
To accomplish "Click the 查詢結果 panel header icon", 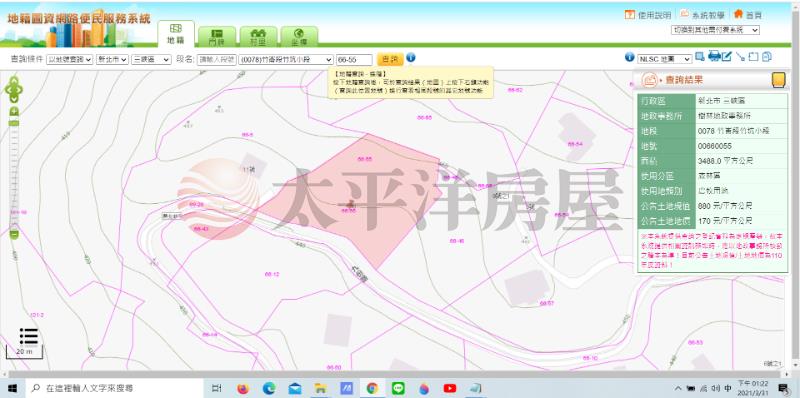I will pyautogui.click(x=649, y=80).
